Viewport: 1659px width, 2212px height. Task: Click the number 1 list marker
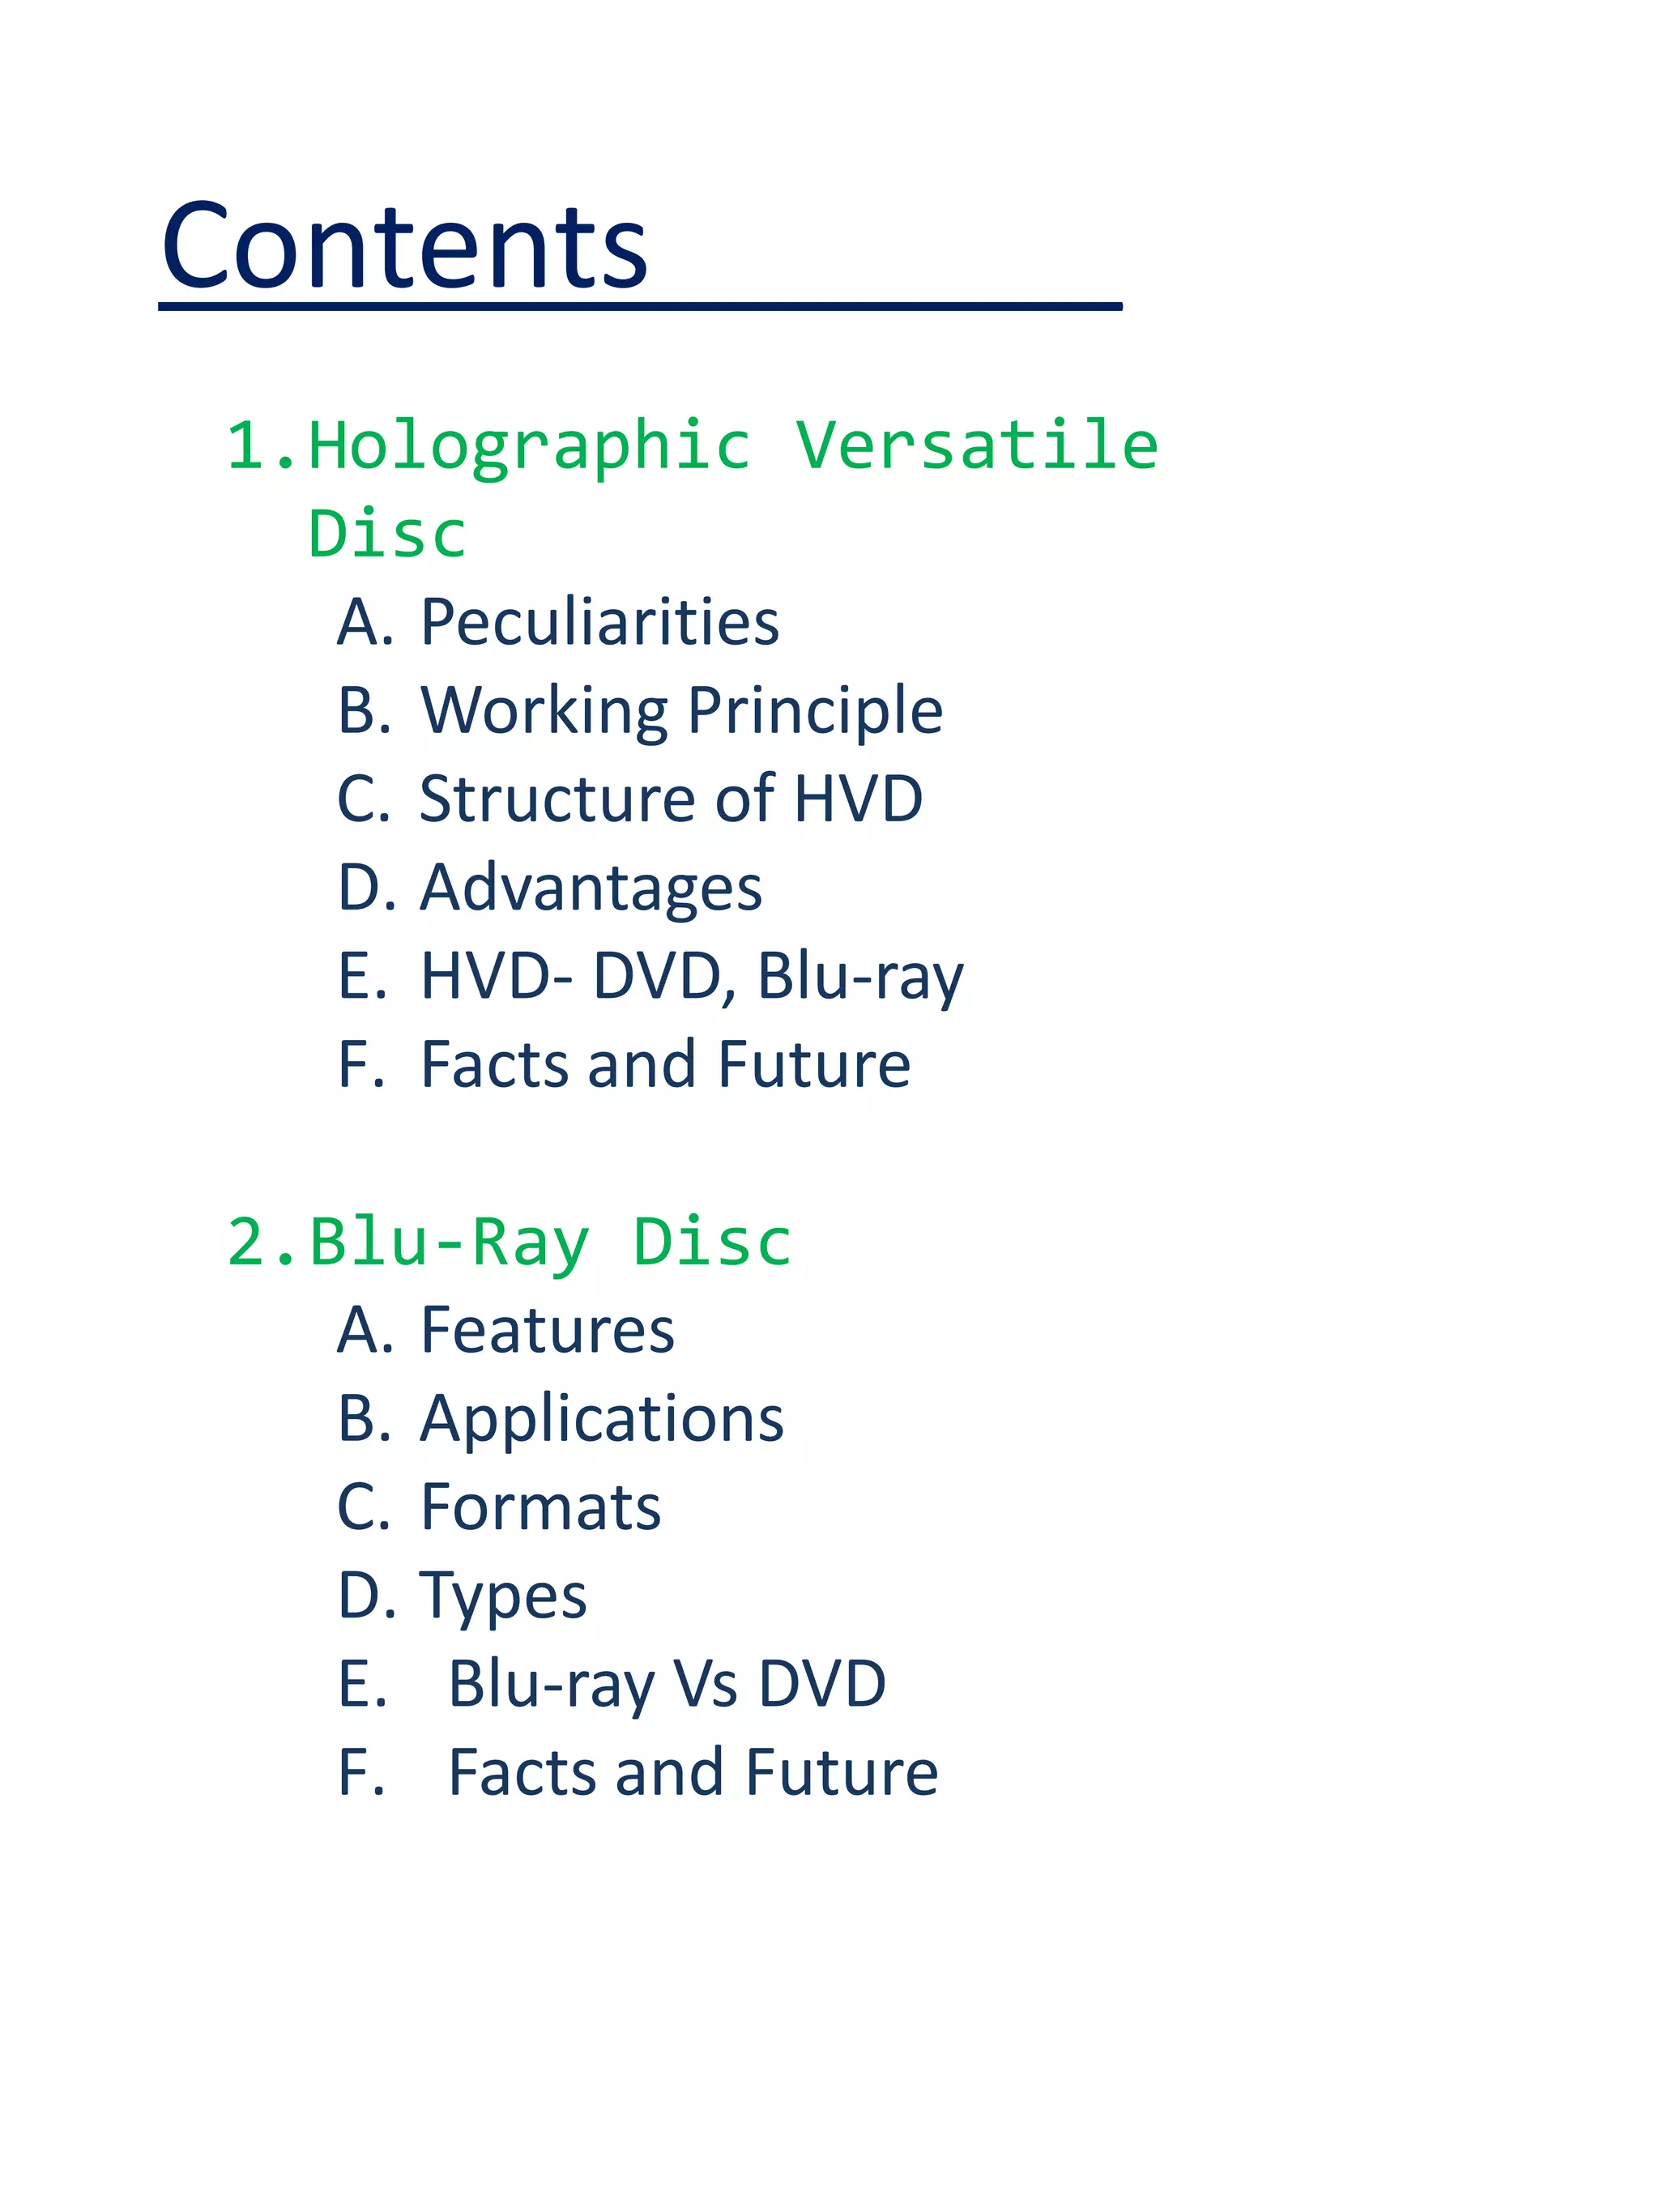[248, 445]
